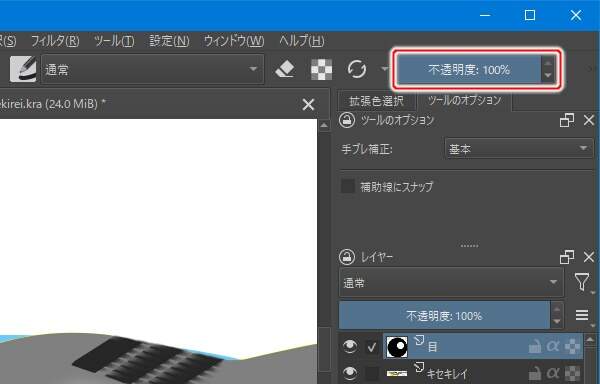
Task: Hide the 目 layer
Action: 350,346
